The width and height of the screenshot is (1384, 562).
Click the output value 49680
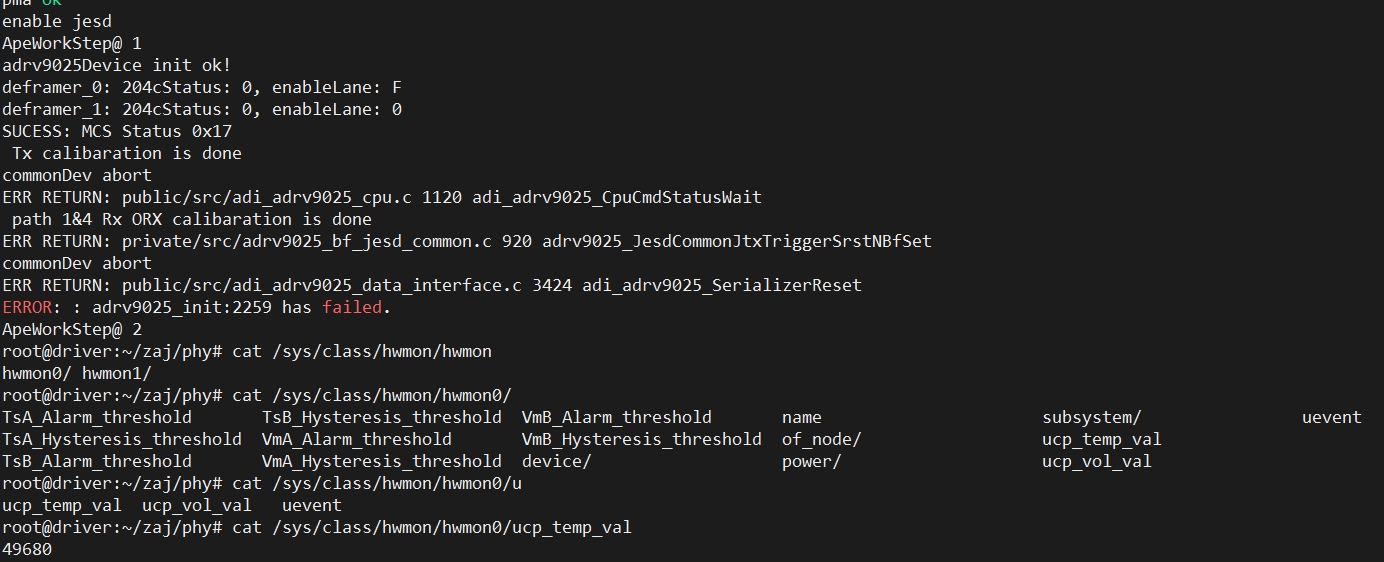[27, 549]
